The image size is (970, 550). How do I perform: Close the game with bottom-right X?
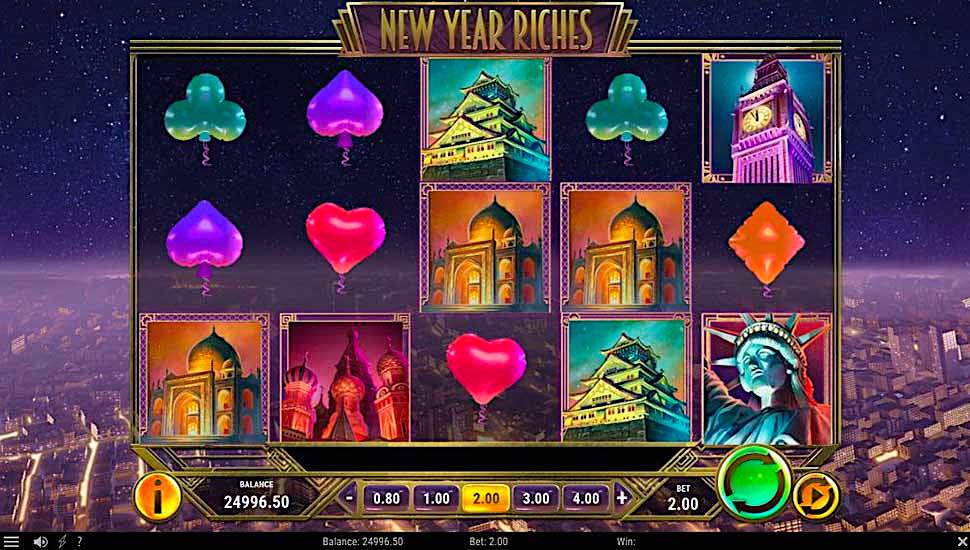[961, 542]
